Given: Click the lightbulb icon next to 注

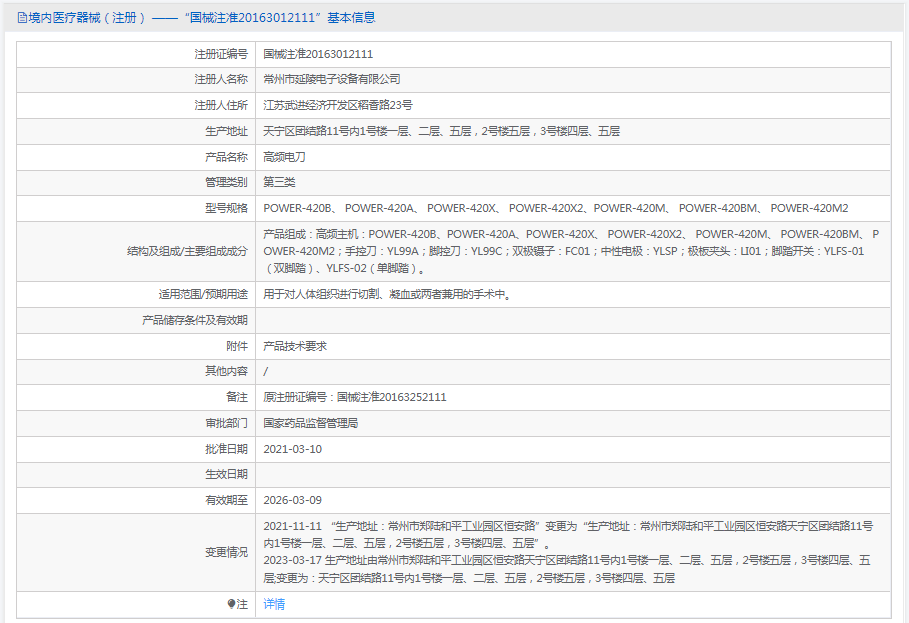Looking at the screenshot, I should coord(231,604).
